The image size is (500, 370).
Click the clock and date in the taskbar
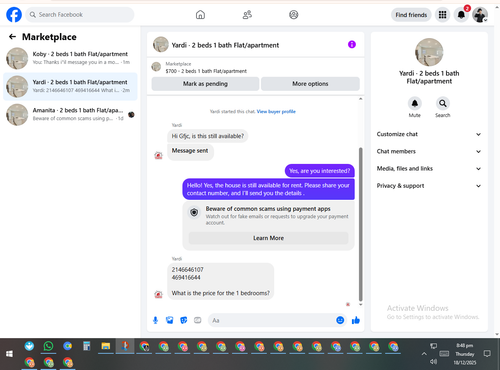click(465, 354)
